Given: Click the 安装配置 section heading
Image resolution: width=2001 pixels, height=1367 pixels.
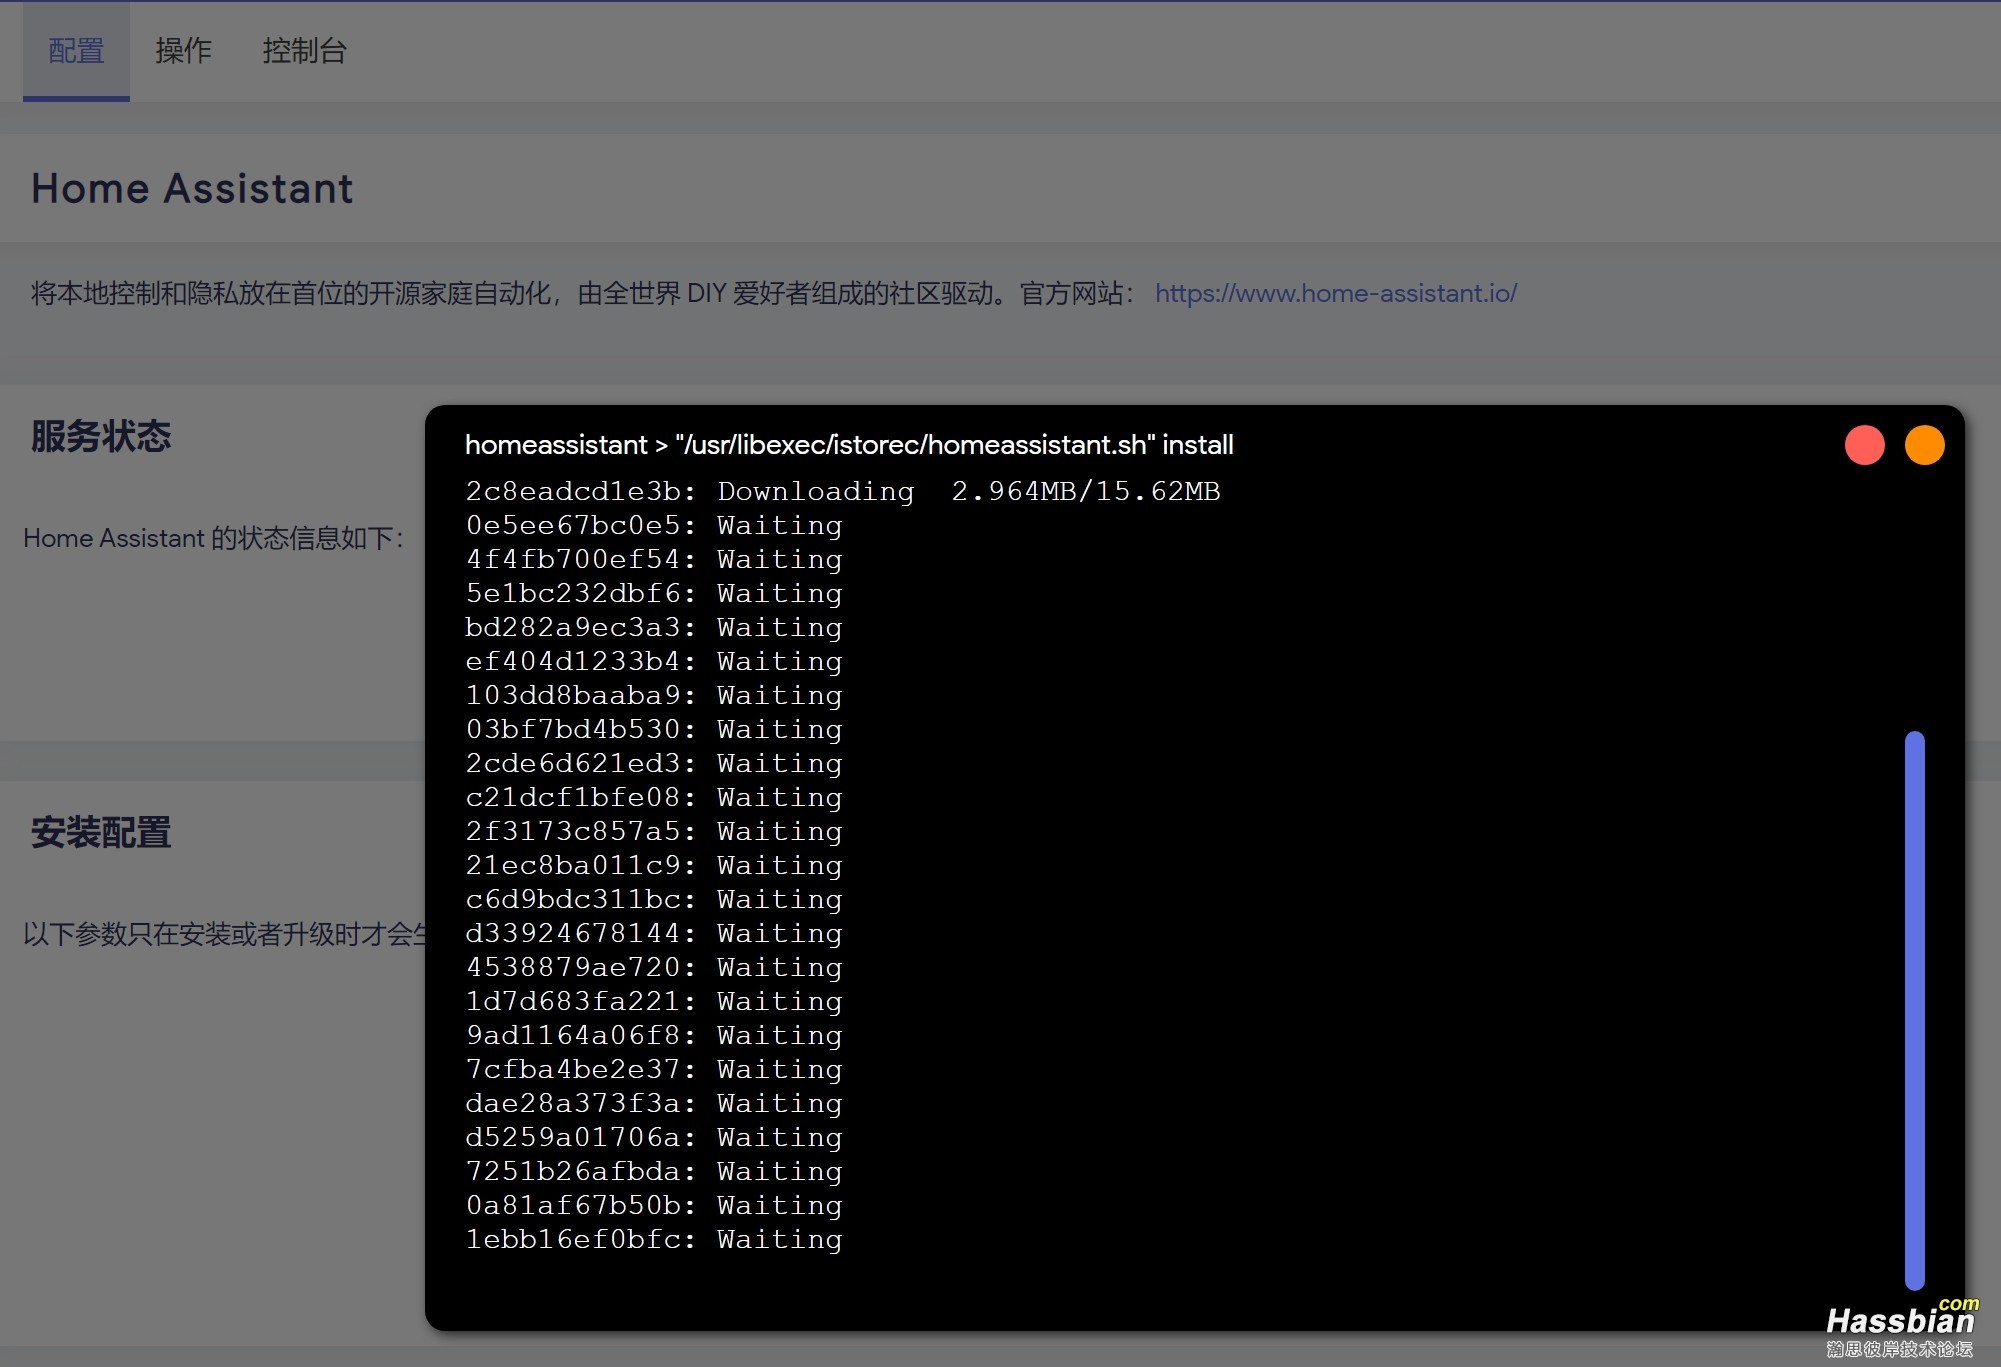Looking at the screenshot, I should pyautogui.click(x=101, y=832).
